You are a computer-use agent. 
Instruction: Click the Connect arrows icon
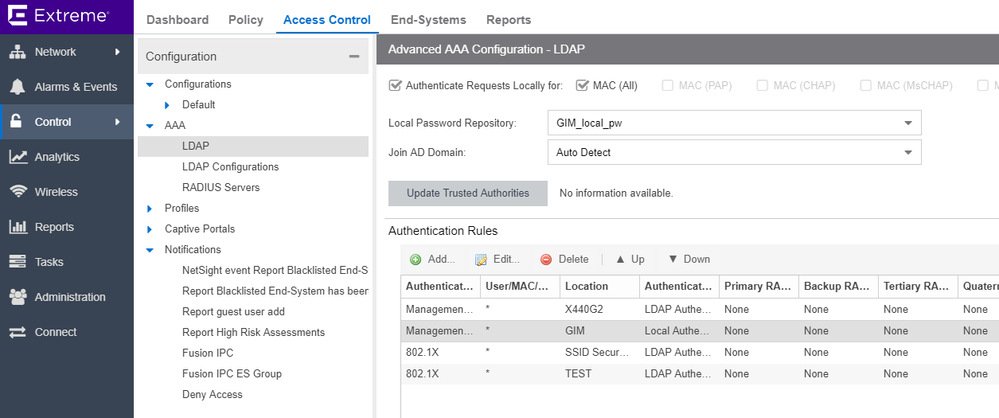(x=17, y=332)
